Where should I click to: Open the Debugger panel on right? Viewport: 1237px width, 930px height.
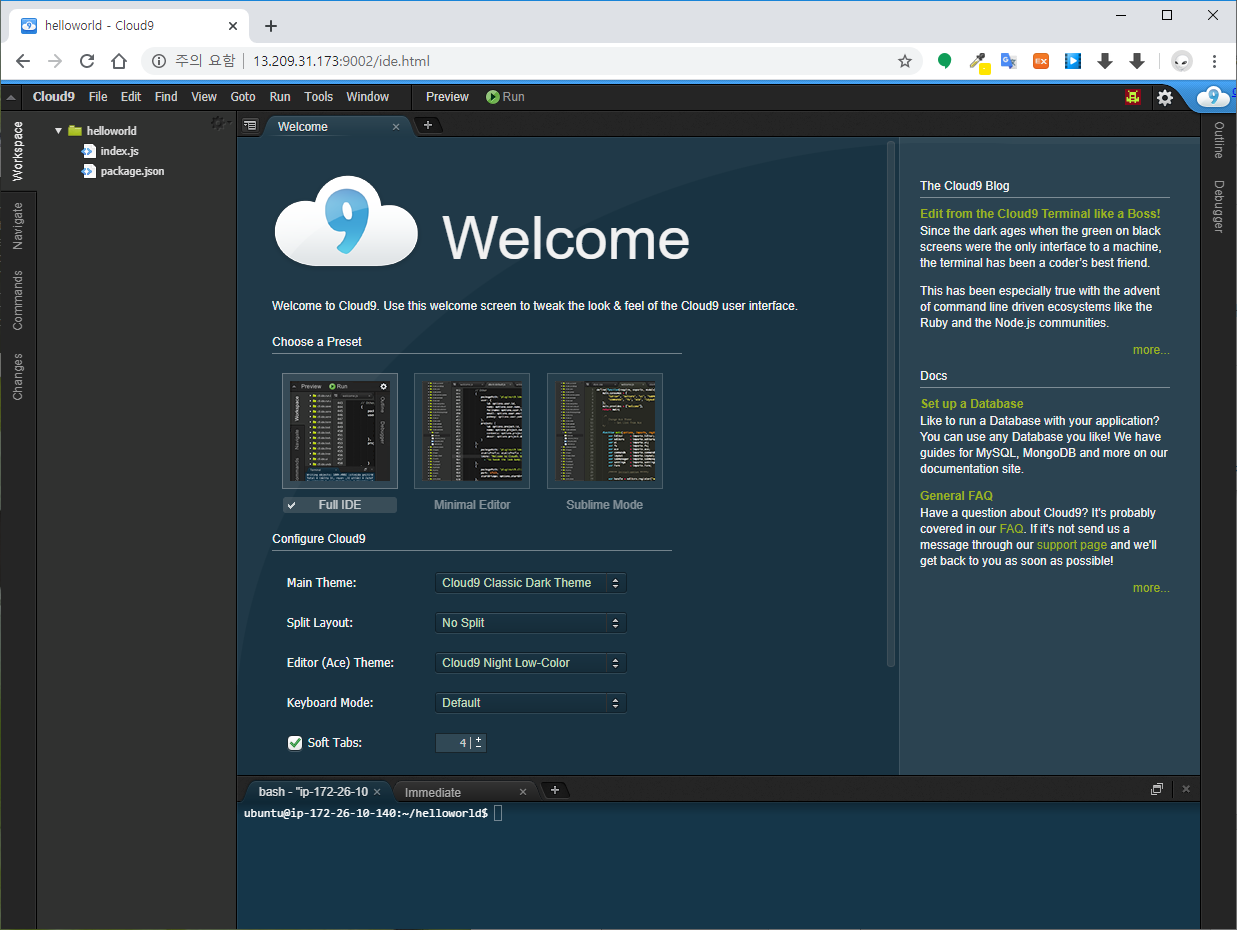pyautogui.click(x=1218, y=206)
